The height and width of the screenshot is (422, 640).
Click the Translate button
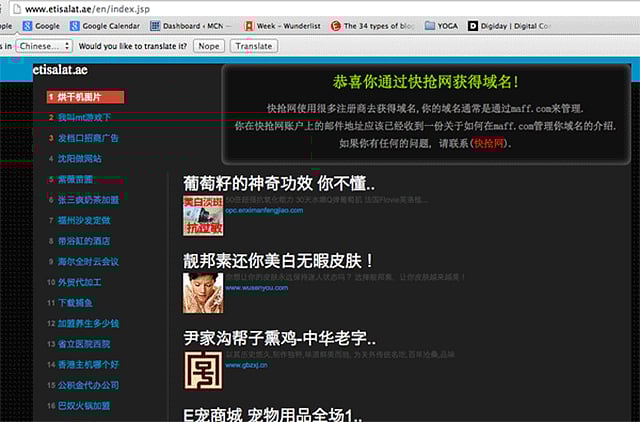[253, 46]
